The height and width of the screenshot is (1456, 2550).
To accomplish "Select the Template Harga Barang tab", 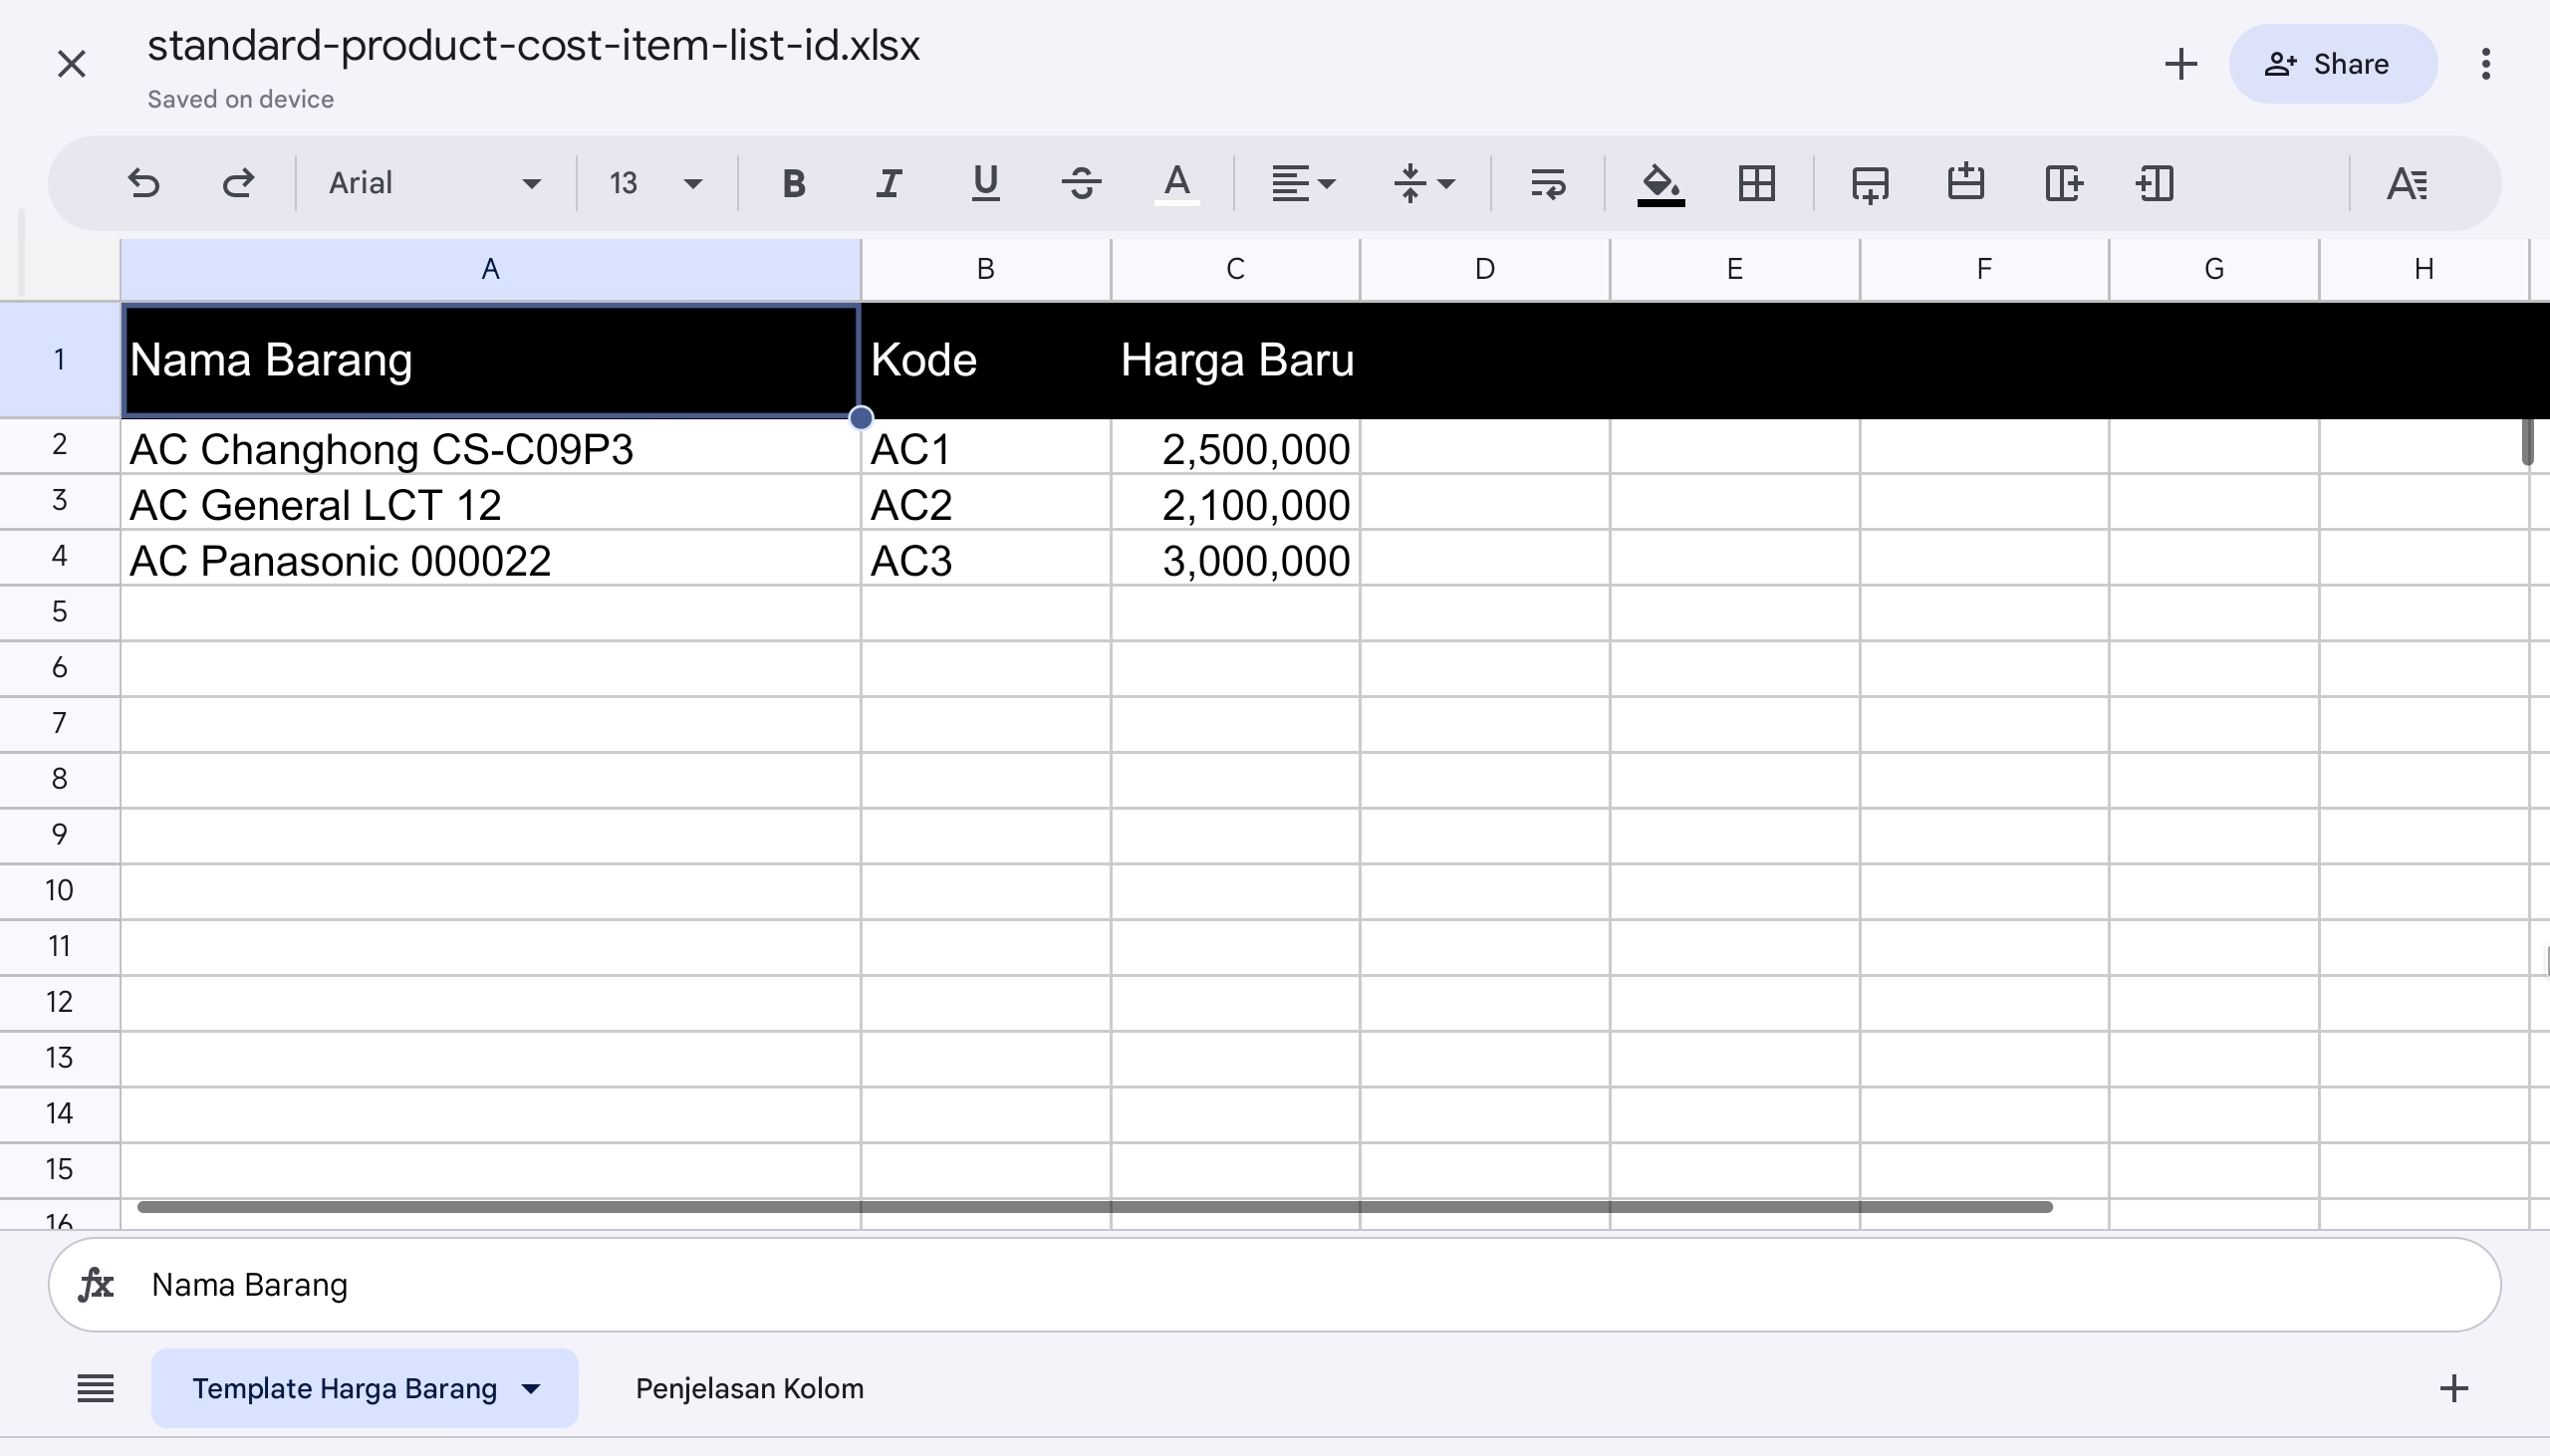I will pyautogui.click(x=344, y=1388).
